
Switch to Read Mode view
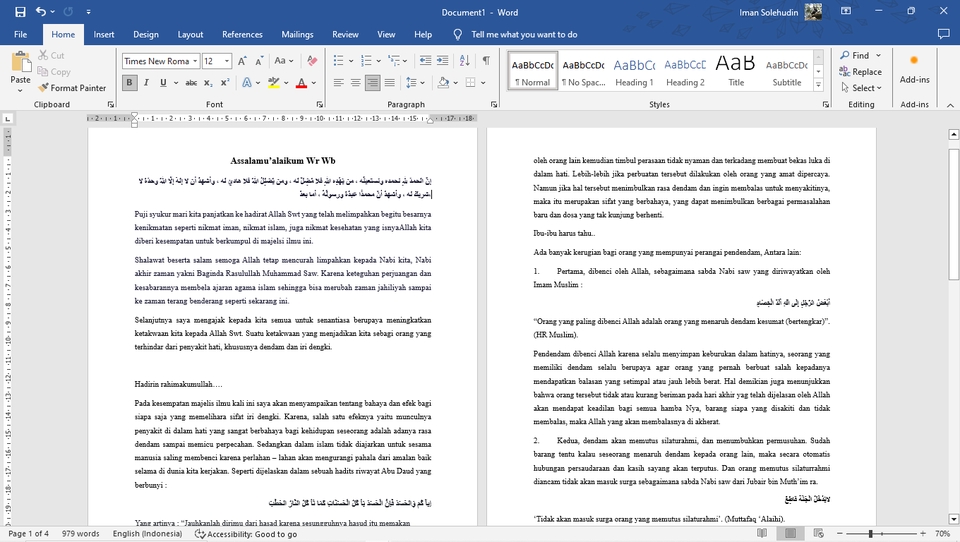point(762,533)
